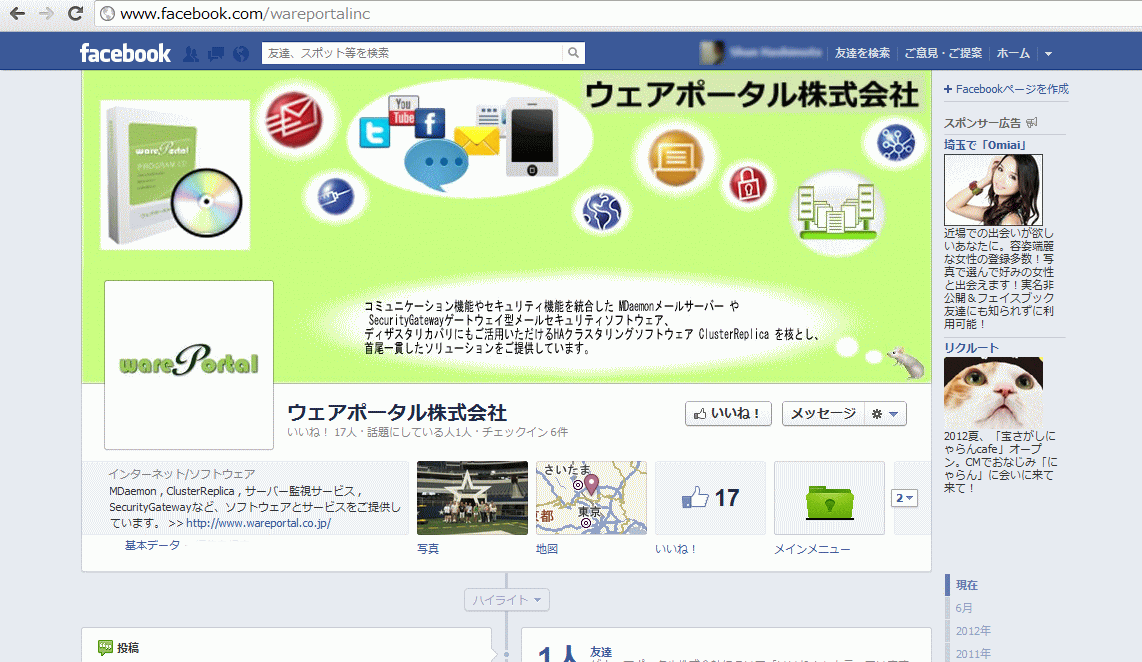Click the warePortal profile picture
This screenshot has height=662, width=1142.
coord(189,364)
